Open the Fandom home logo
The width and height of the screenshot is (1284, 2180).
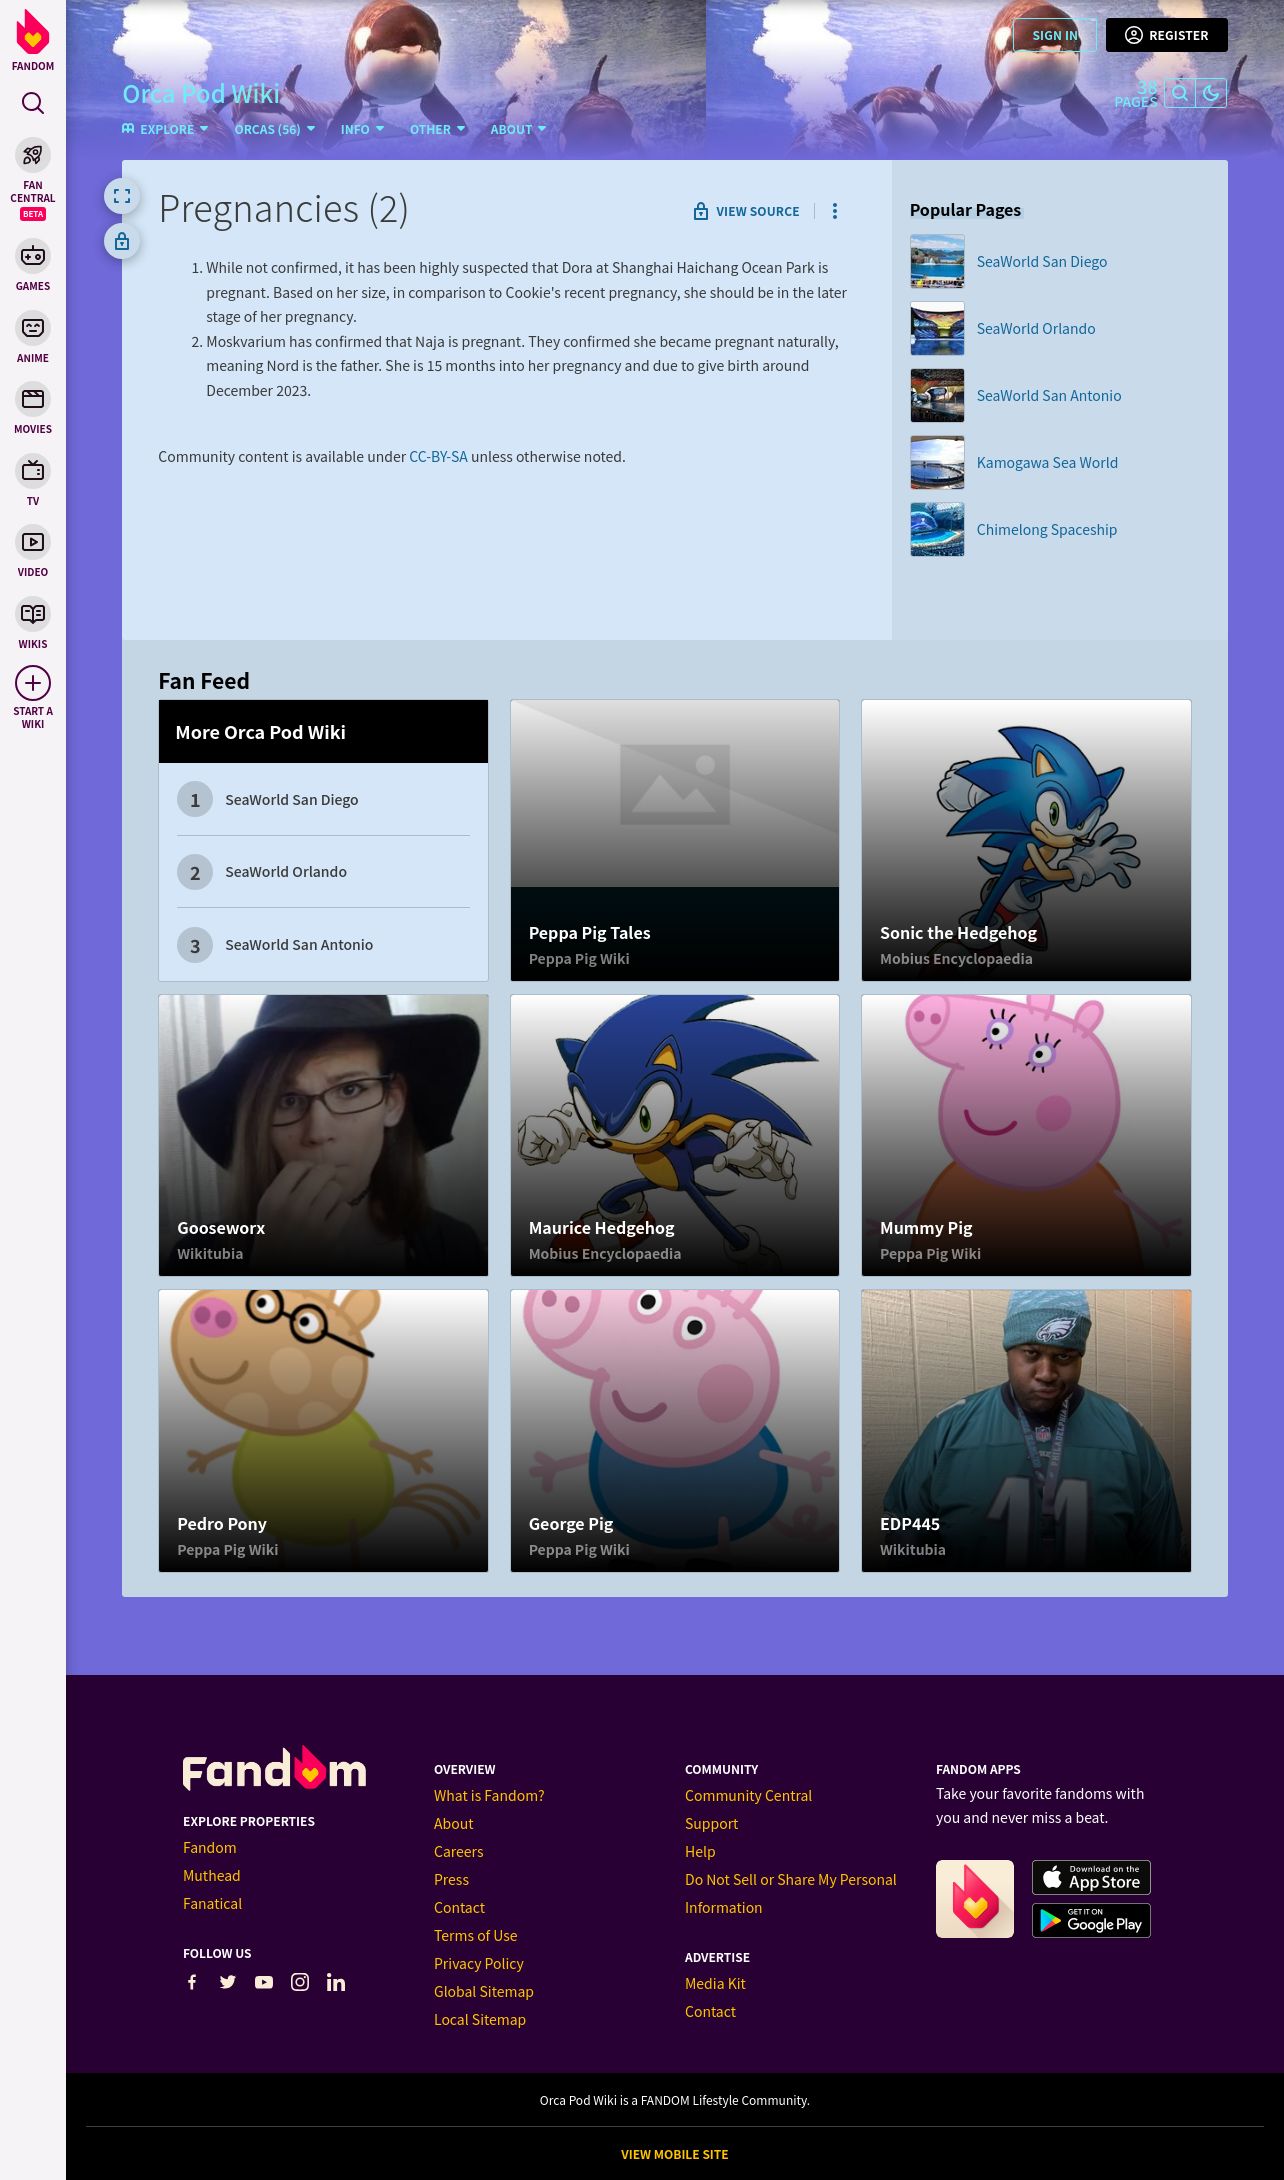(33, 41)
